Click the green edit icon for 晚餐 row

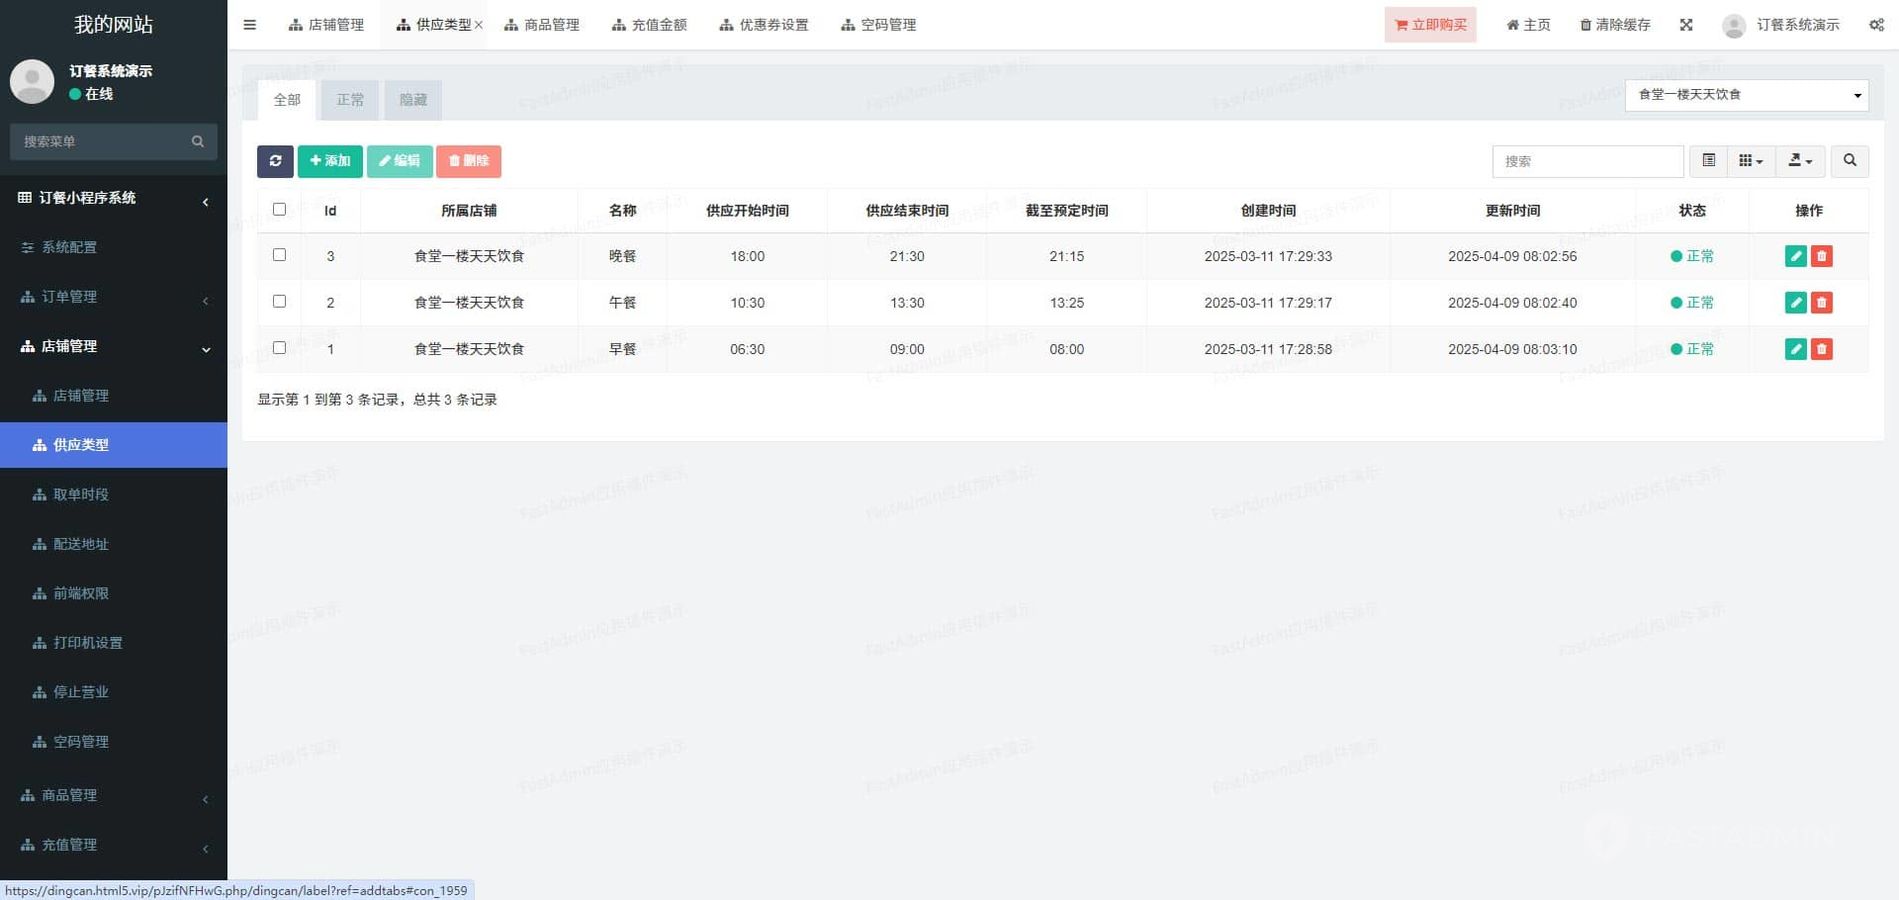coord(1795,256)
